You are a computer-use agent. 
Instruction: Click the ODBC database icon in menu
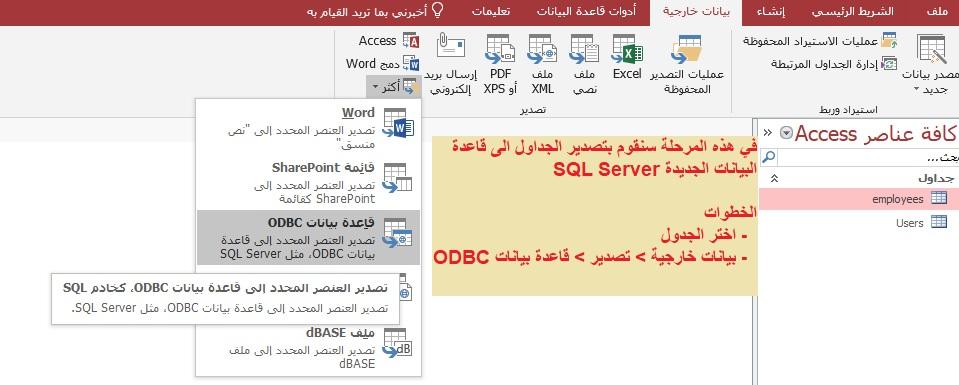398,233
